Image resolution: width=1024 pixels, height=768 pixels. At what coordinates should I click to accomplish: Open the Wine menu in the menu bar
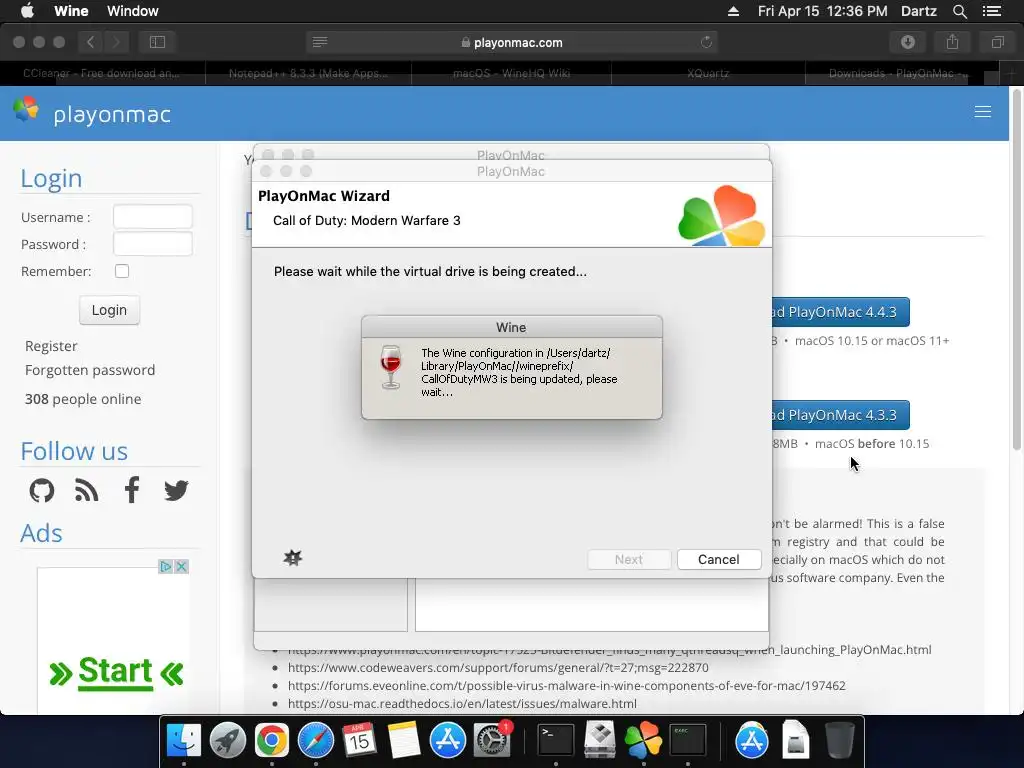(71, 11)
